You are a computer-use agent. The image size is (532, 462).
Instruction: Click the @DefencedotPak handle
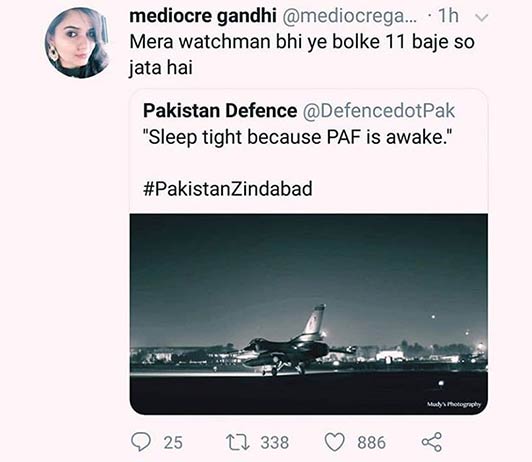(x=379, y=111)
